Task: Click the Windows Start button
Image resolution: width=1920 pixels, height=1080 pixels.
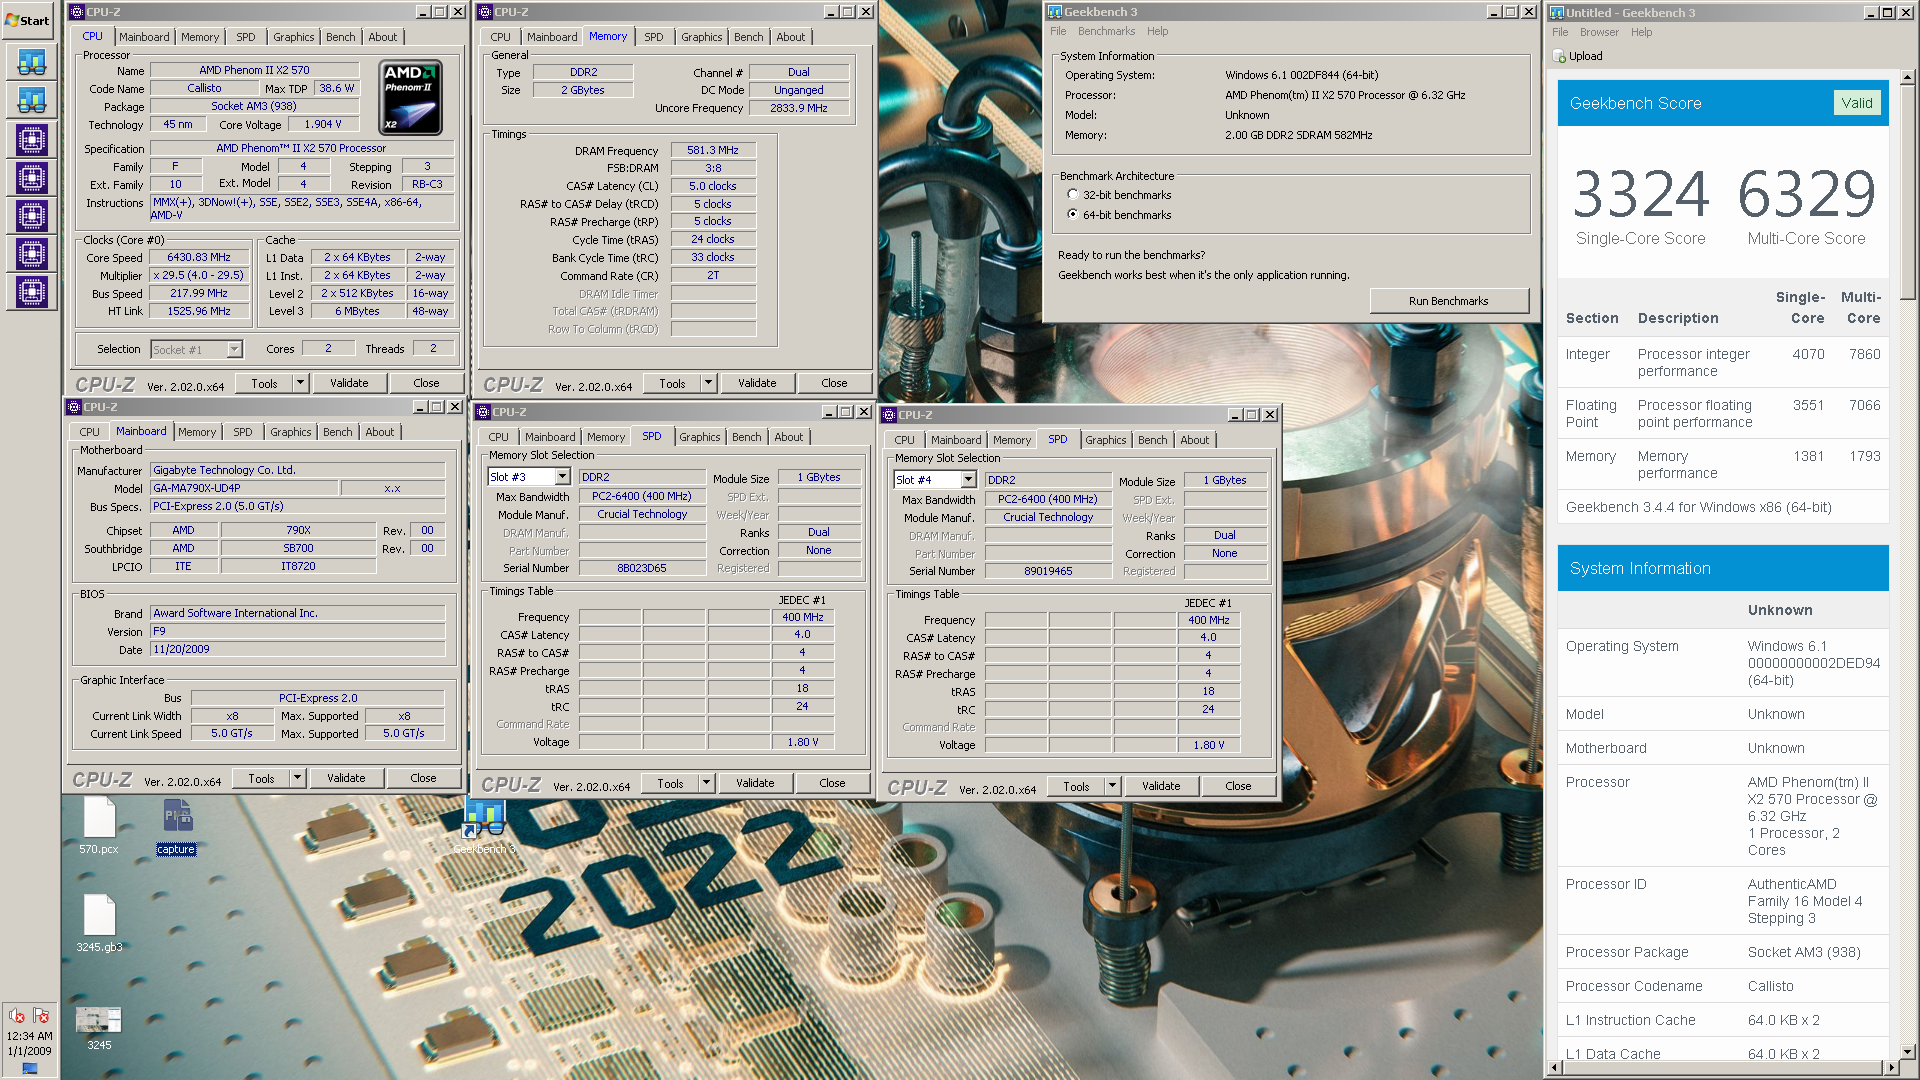Action: [28, 20]
